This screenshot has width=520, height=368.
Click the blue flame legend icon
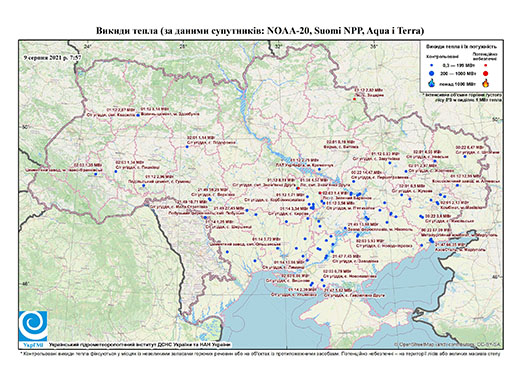coord(432,83)
